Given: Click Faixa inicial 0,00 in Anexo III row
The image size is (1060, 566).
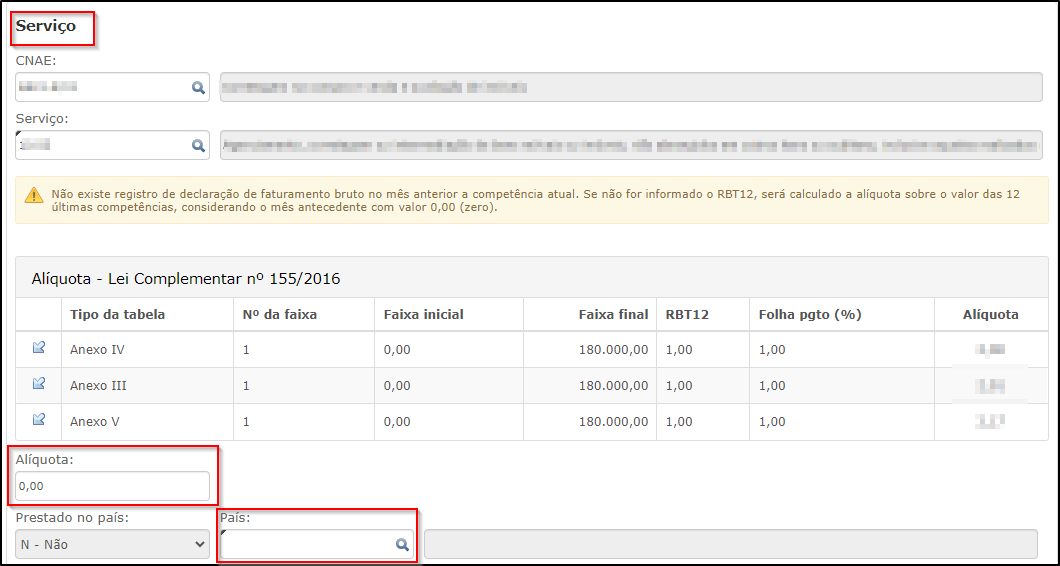Looking at the screenshot, I should coord(397,386).
